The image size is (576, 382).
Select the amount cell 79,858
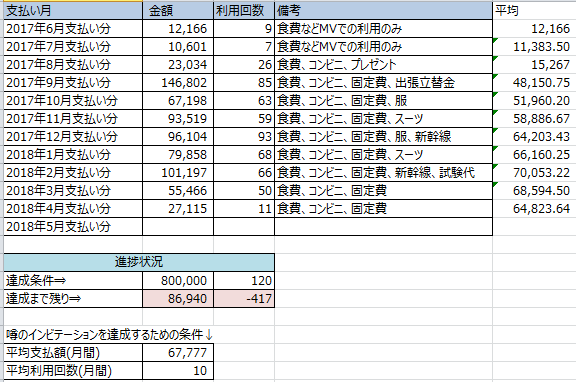coord(178,155)
